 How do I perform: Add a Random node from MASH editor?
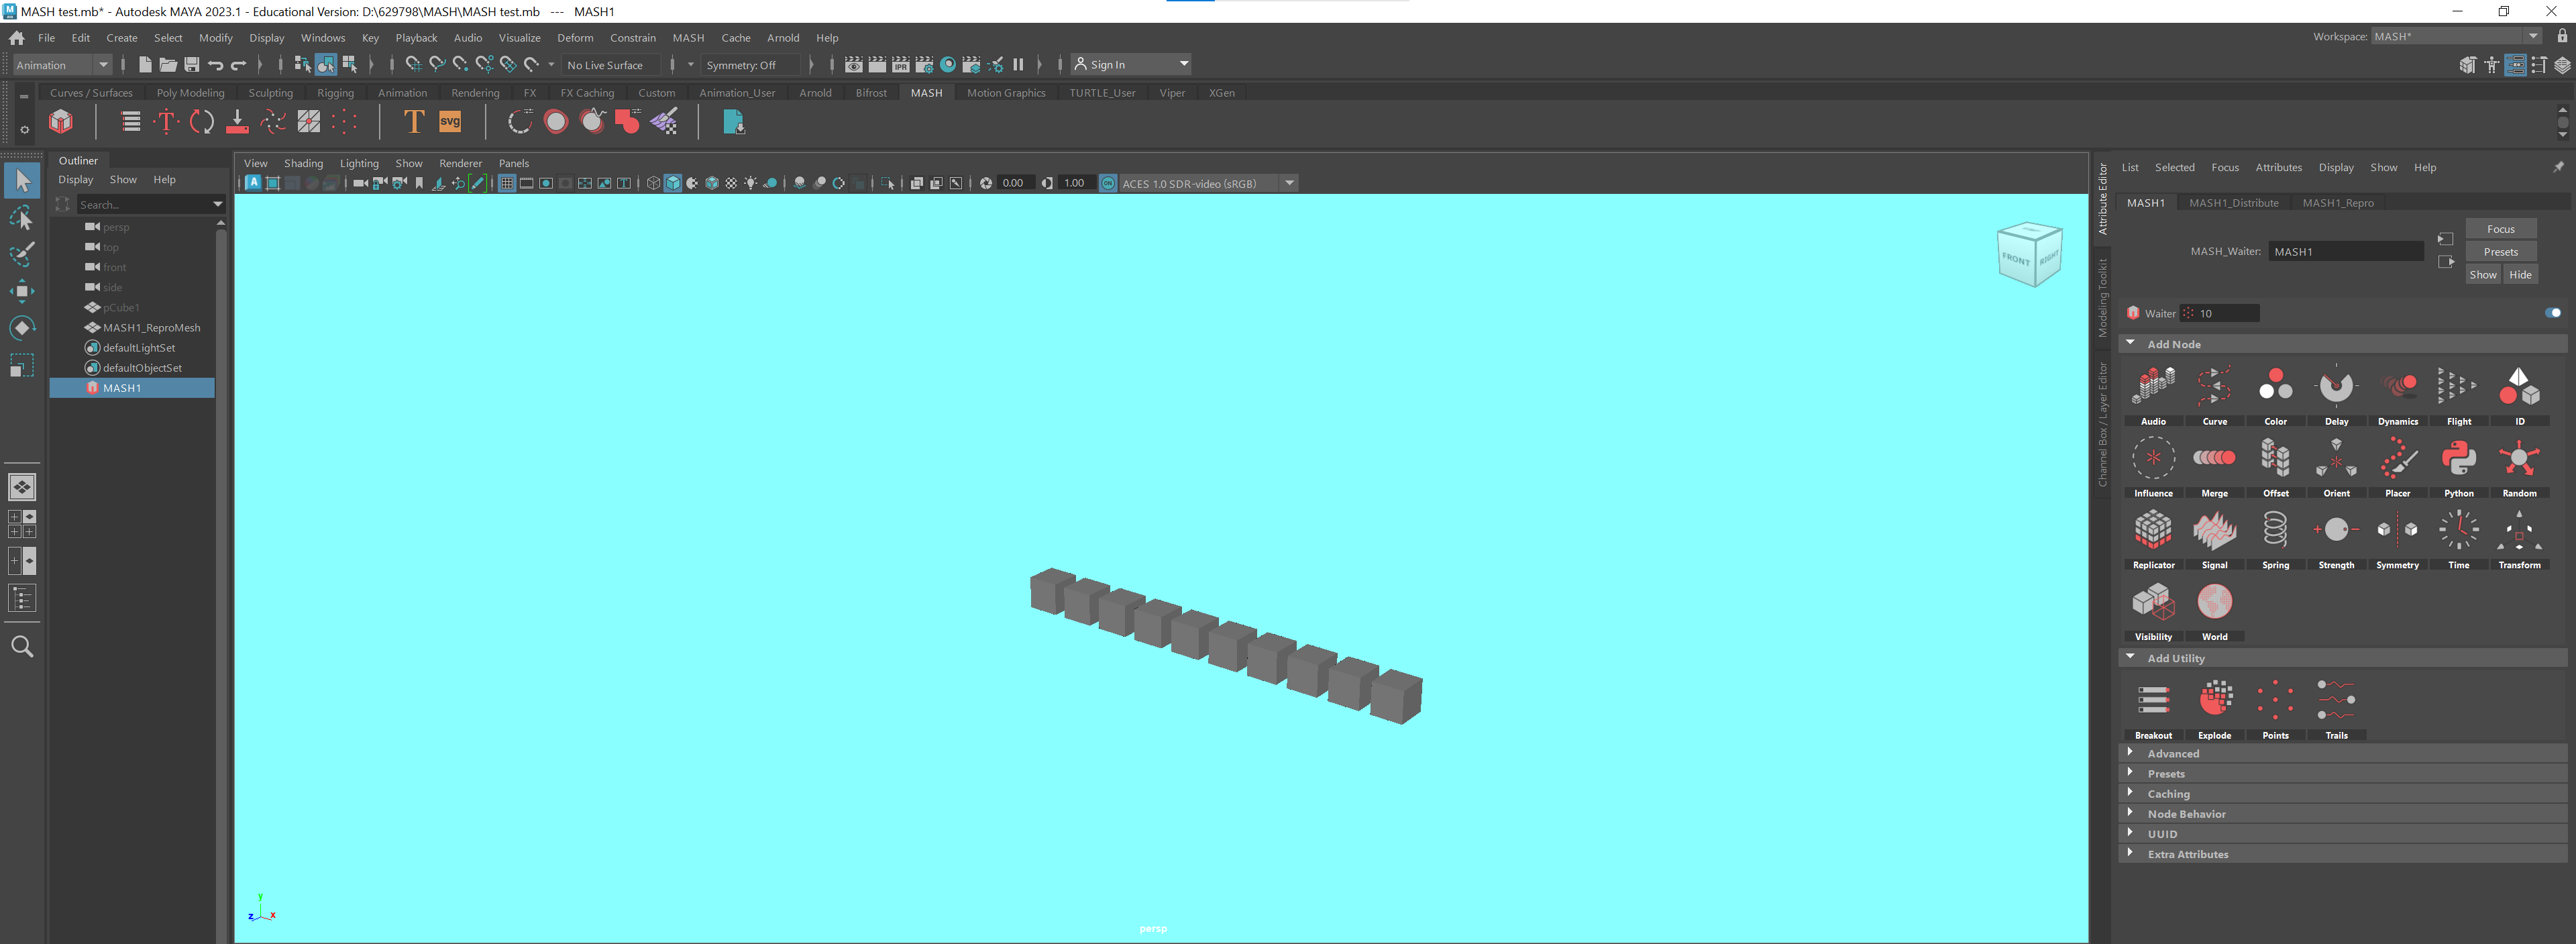[2518, 459]
